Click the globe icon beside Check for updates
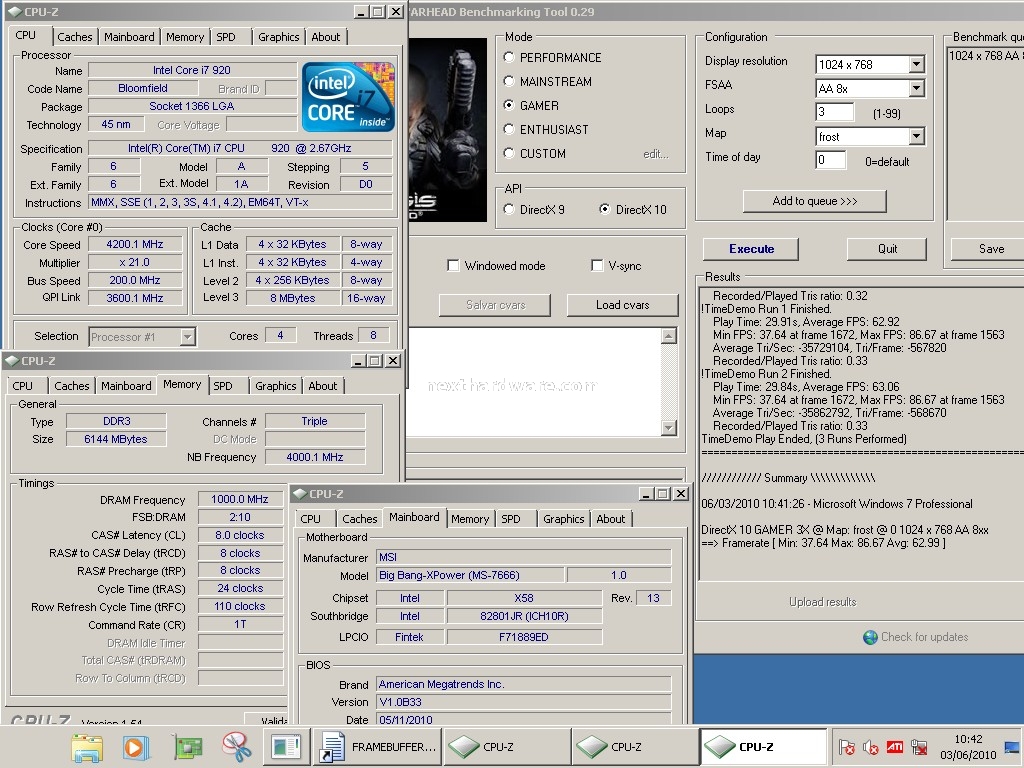Viewport: 1024px width, 768px height. pos(870,637)
